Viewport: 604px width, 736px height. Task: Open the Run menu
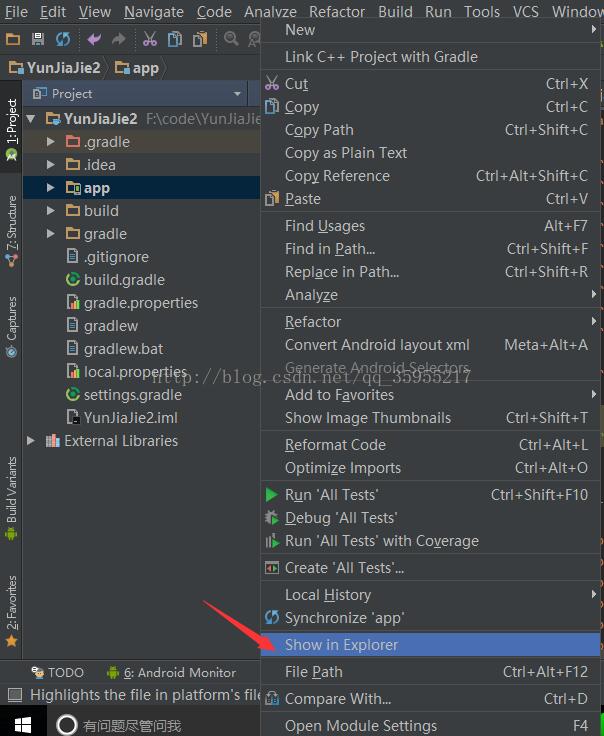point(438,11)
